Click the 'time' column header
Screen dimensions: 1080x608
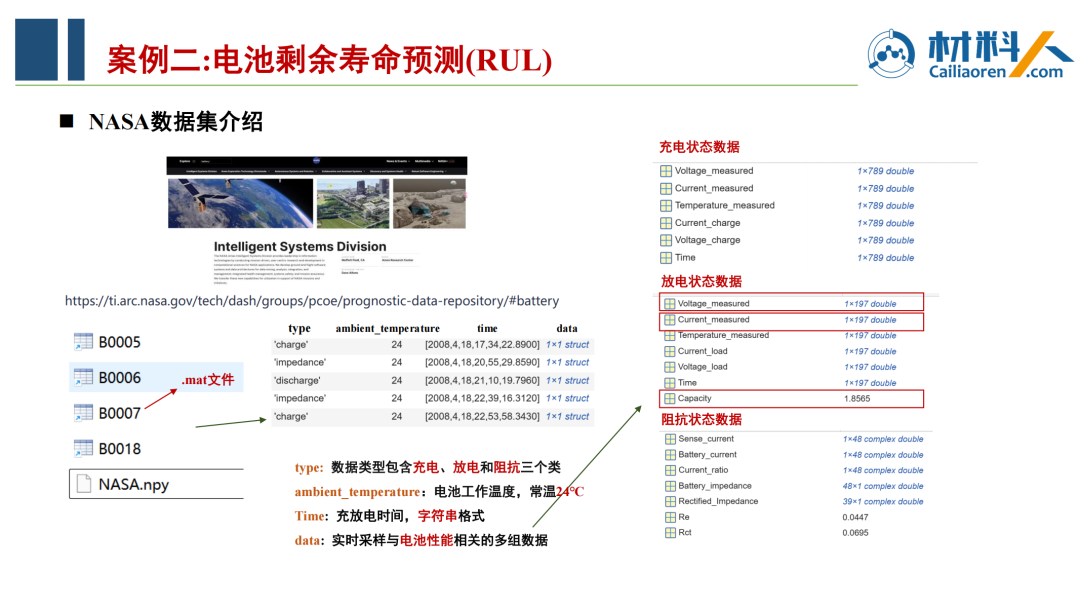click(487, 328)
